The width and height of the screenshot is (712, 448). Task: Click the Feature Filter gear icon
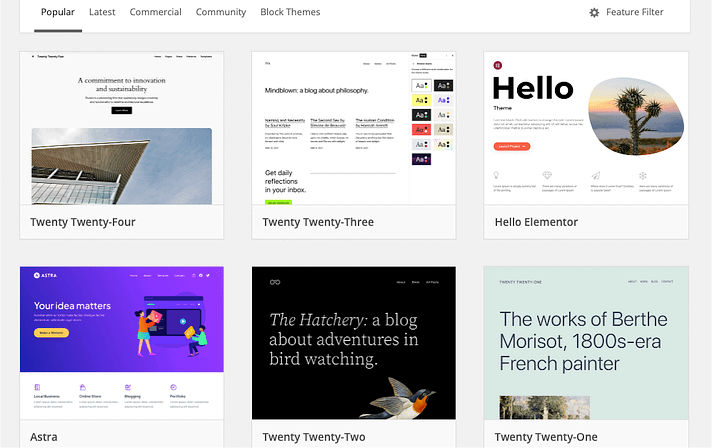(x=594, y=13)
